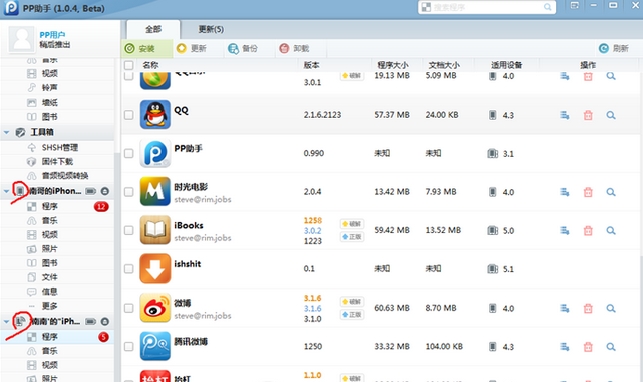Click the PP助手 app icon in list
Image resolution: width=643 pixels, height=382 pixels.
coord(155,153)
